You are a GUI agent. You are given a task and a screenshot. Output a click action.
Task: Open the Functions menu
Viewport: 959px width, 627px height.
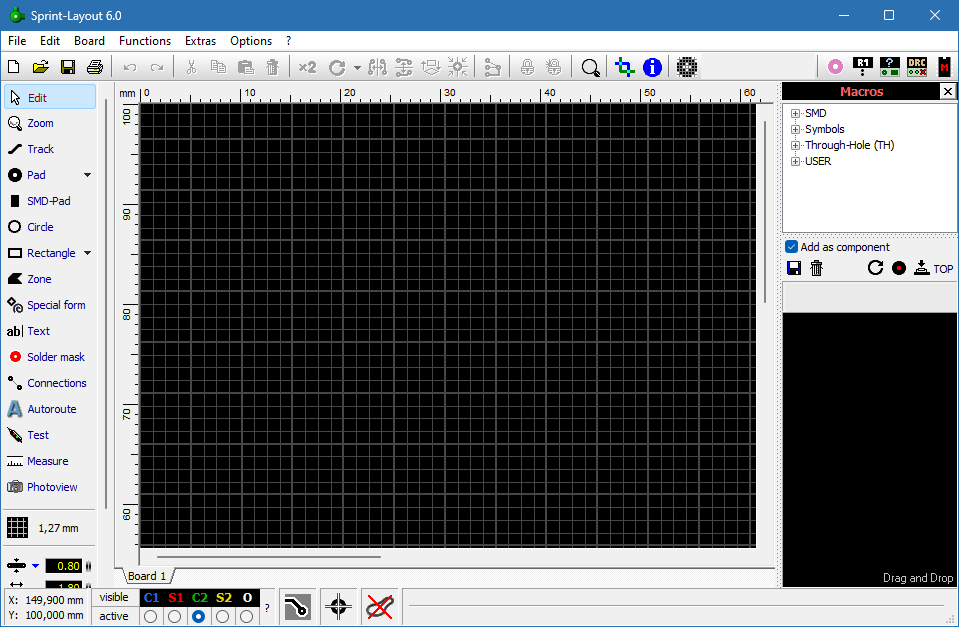coord(145,40)
